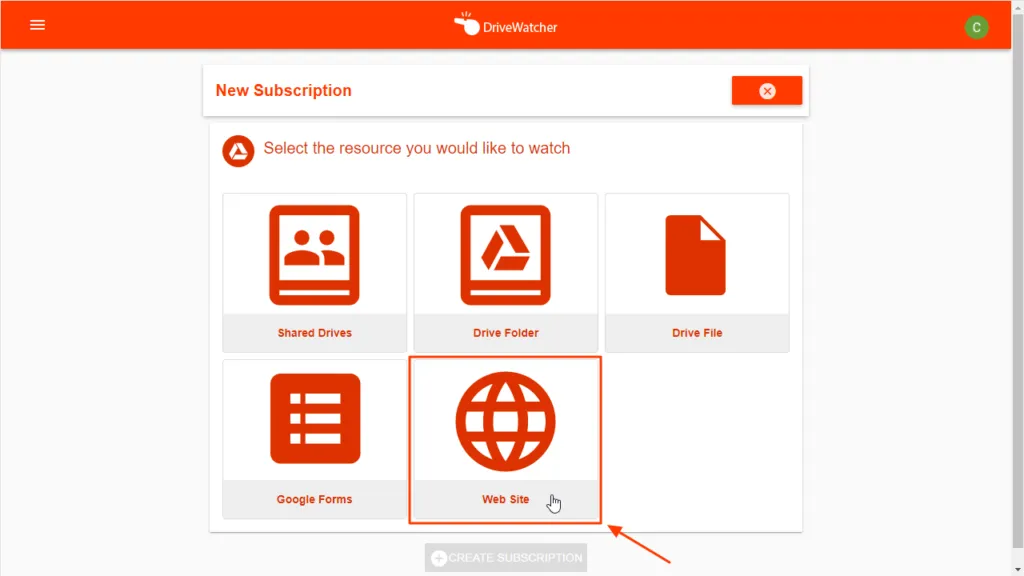
Task: Select the Web Site globe icon
Action: tap(505, 422)
